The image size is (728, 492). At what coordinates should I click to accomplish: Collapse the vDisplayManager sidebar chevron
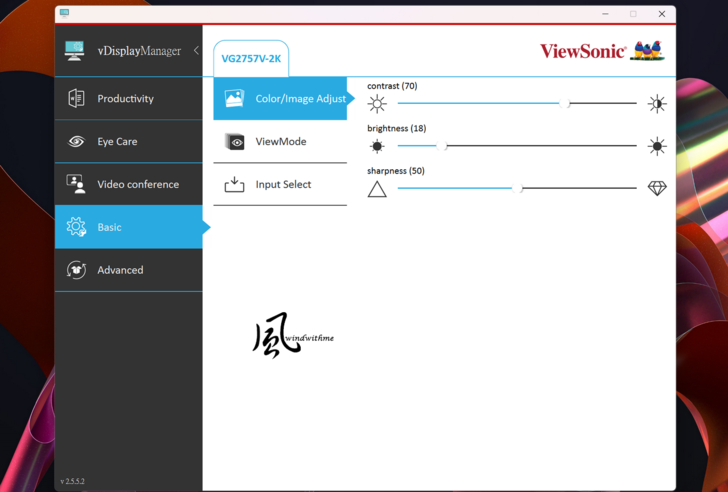(196, 51)
